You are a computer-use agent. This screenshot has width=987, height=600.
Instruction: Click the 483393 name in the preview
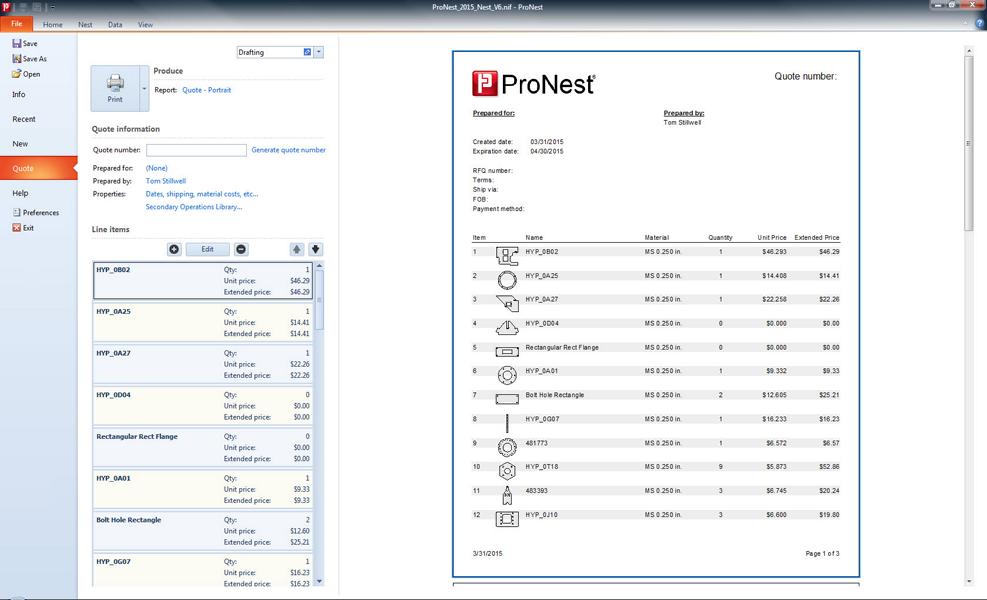pyautogui.click(x=536, y=490)
